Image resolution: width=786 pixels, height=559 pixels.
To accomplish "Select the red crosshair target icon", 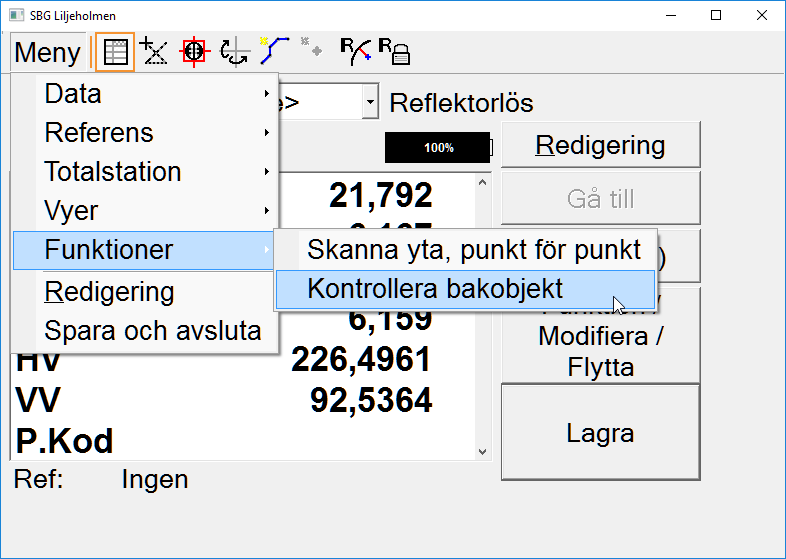I will click(x=194, y=52).
